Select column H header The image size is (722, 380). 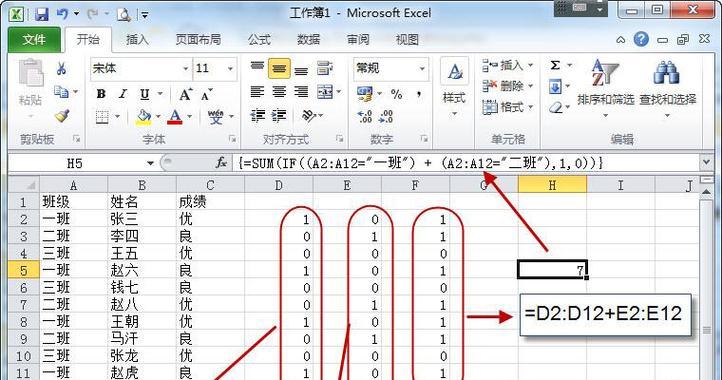point(552,185)
